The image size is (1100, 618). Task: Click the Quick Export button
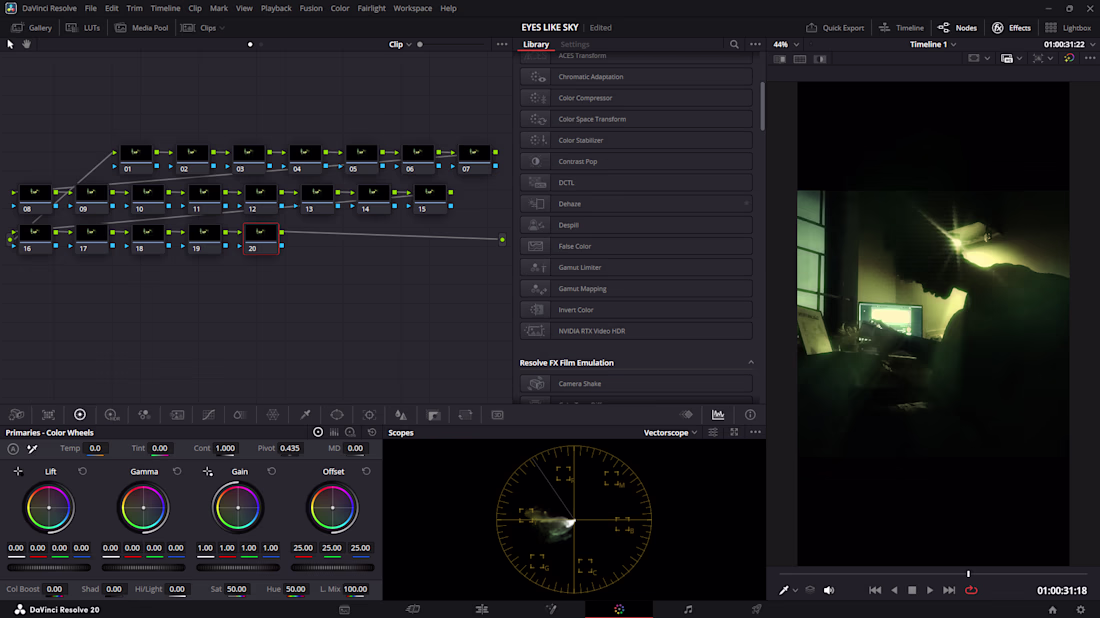coord(835,27)
